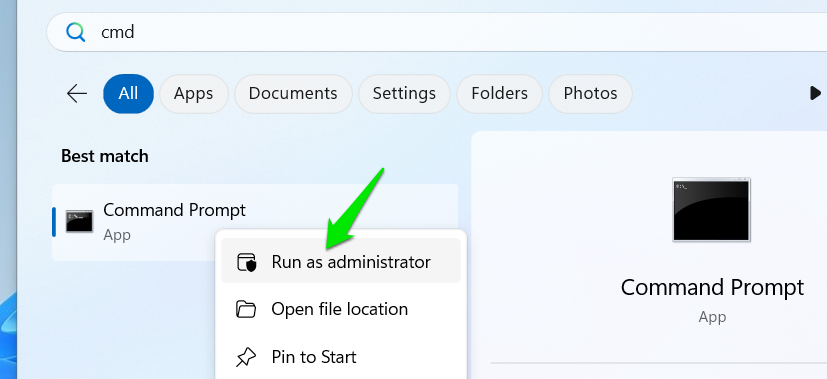Select Open file location
The image size is (827, 379).
341,309
